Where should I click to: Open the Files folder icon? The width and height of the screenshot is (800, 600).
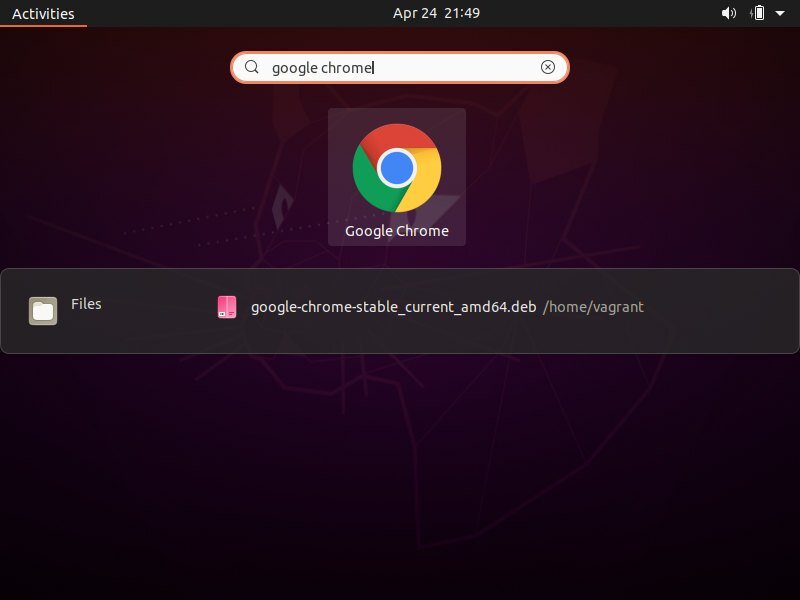(42, 310)
